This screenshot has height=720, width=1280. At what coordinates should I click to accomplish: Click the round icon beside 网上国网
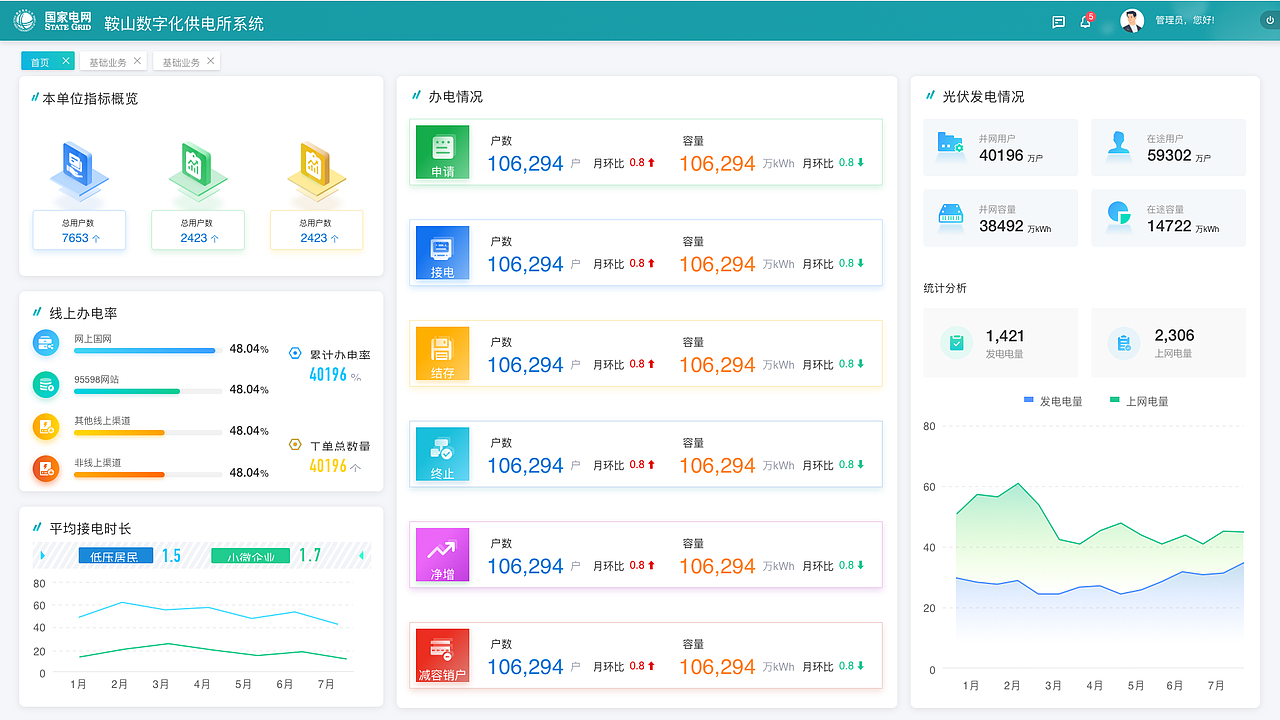click(x=46, y=343)
